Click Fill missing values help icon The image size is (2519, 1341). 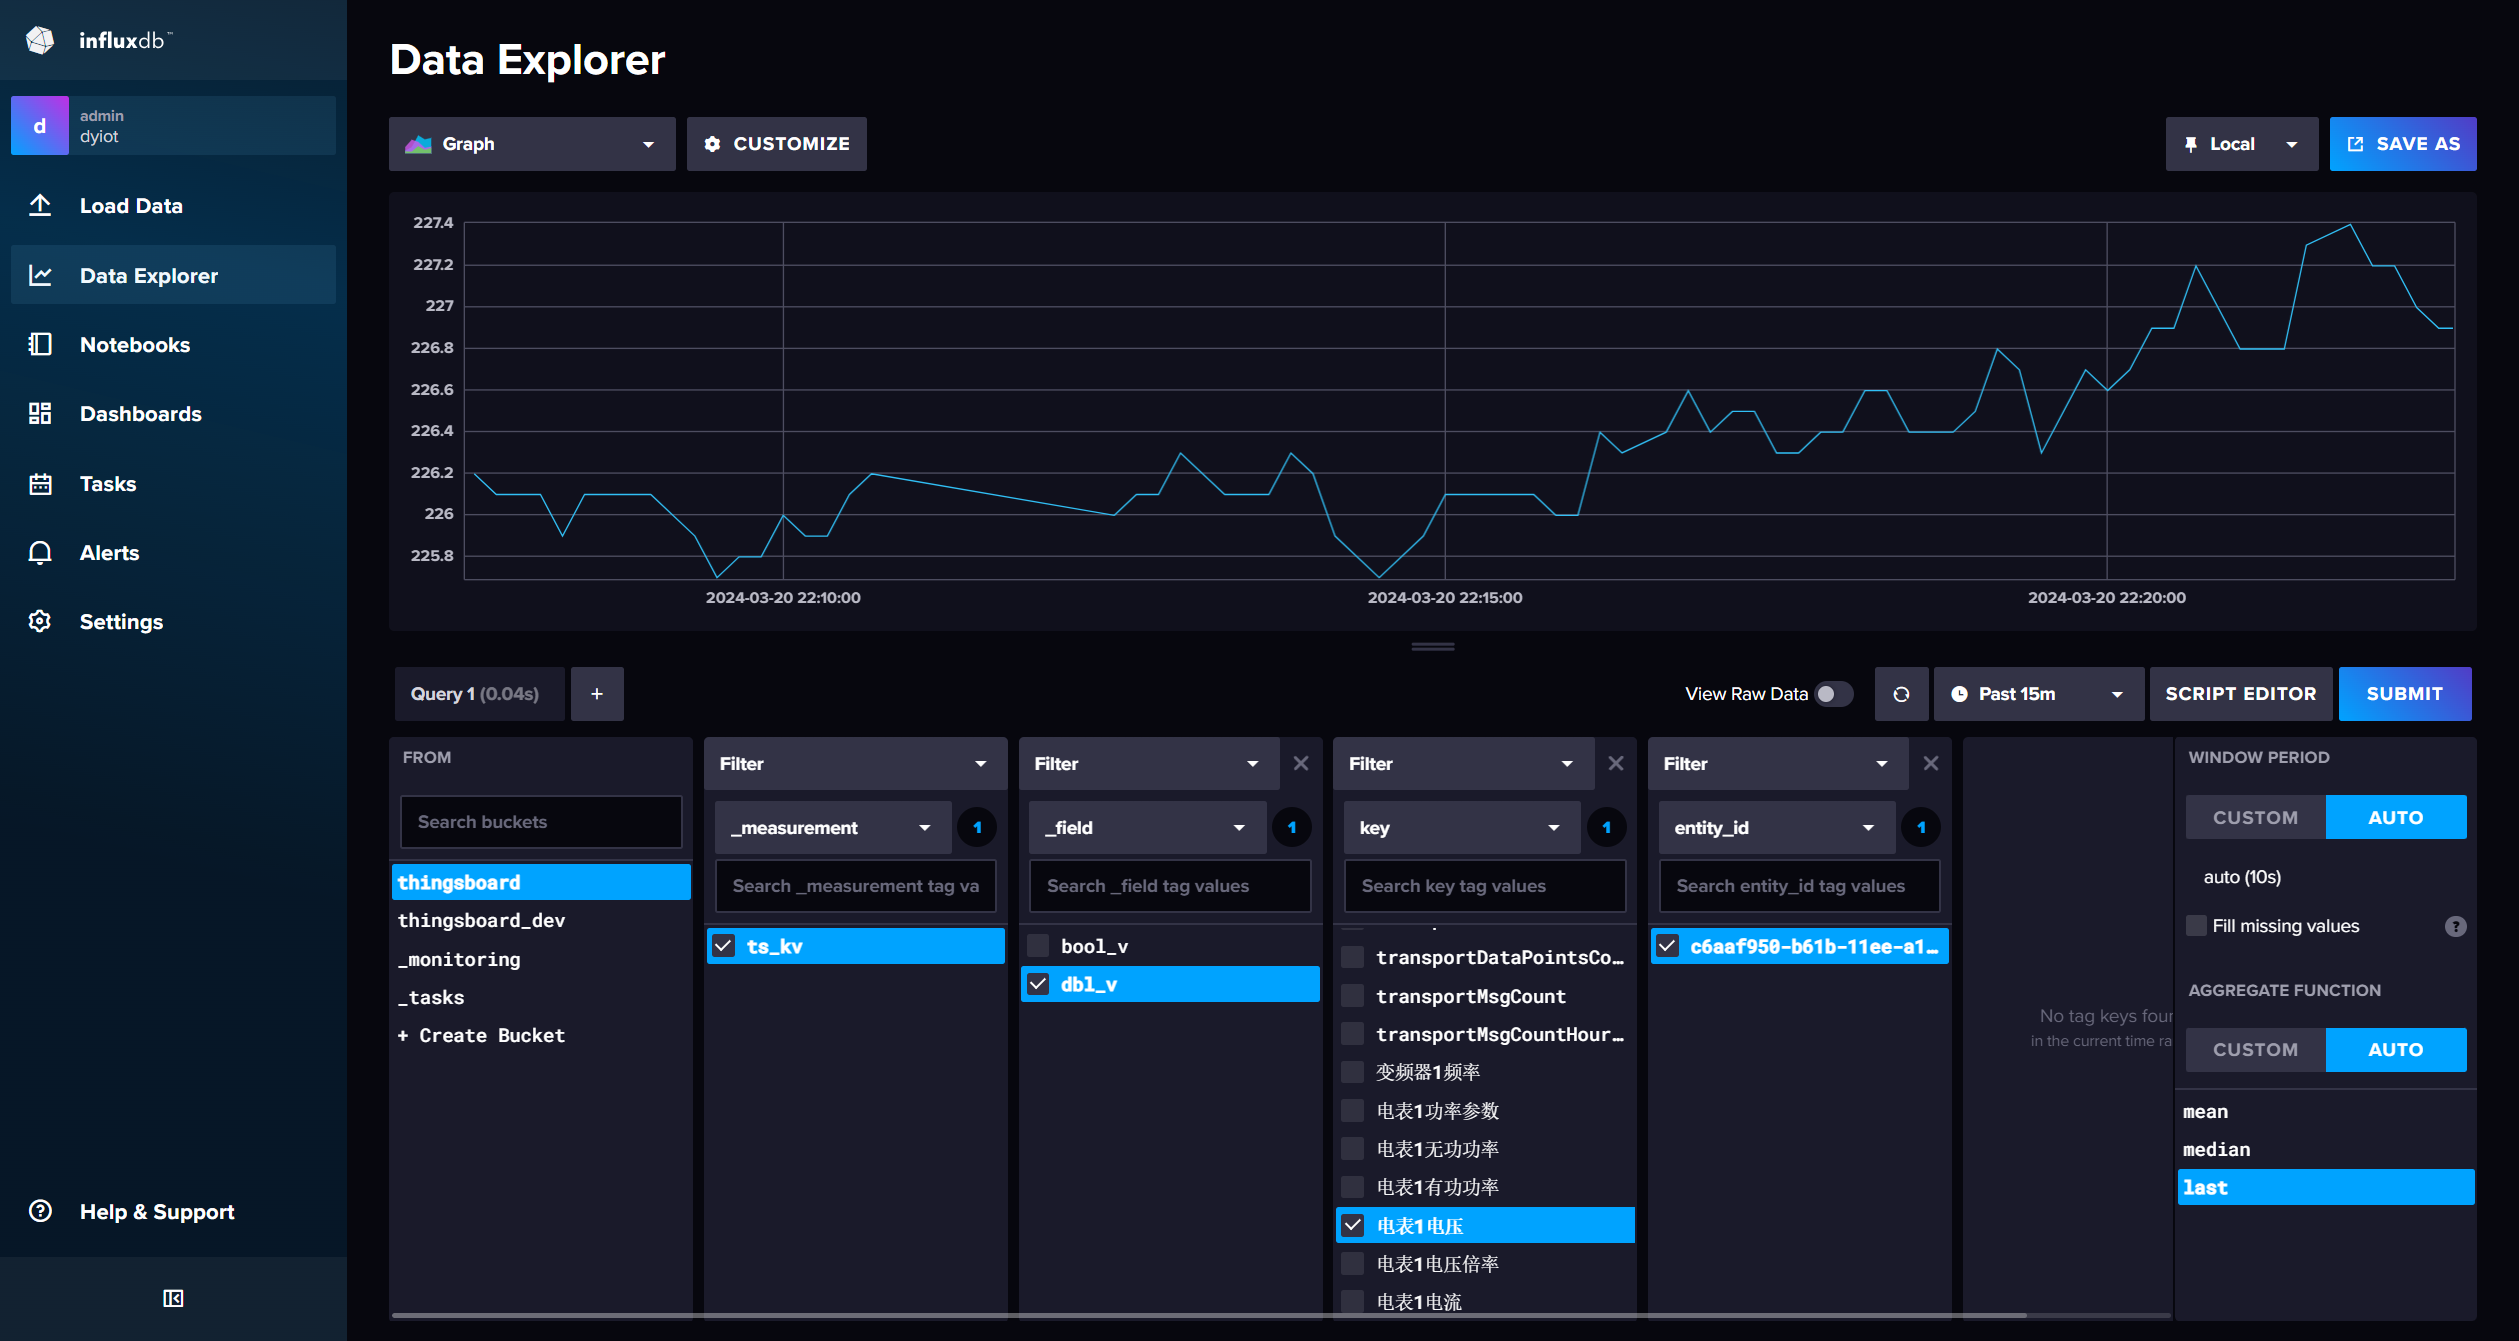(x=2455, y=926)
